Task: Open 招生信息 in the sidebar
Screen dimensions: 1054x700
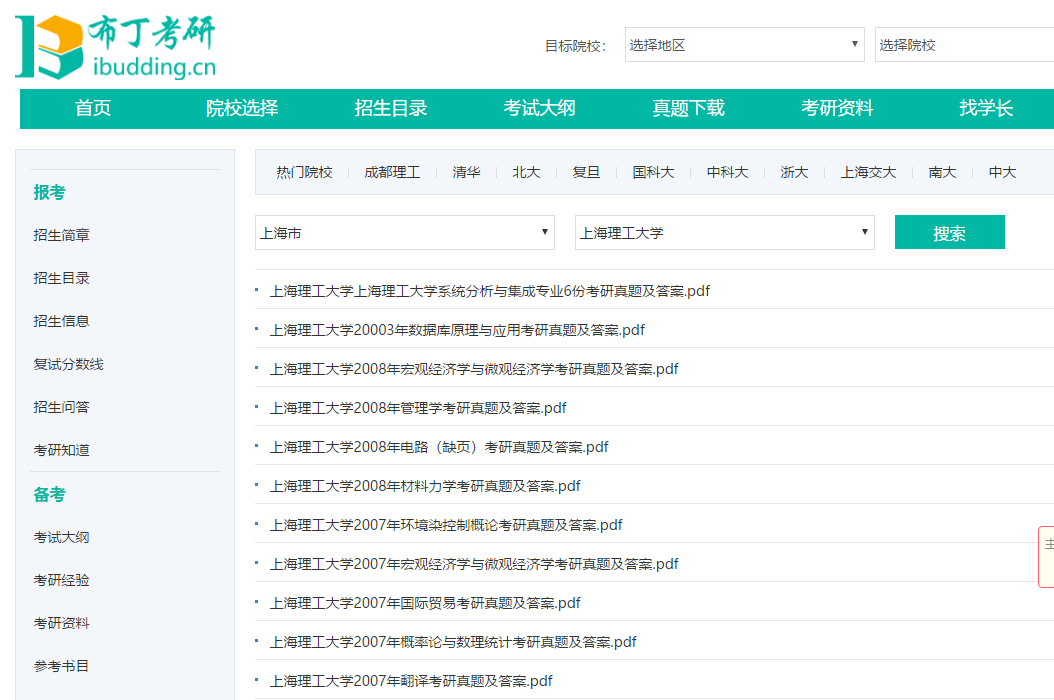Action: (x=62, y=321)
